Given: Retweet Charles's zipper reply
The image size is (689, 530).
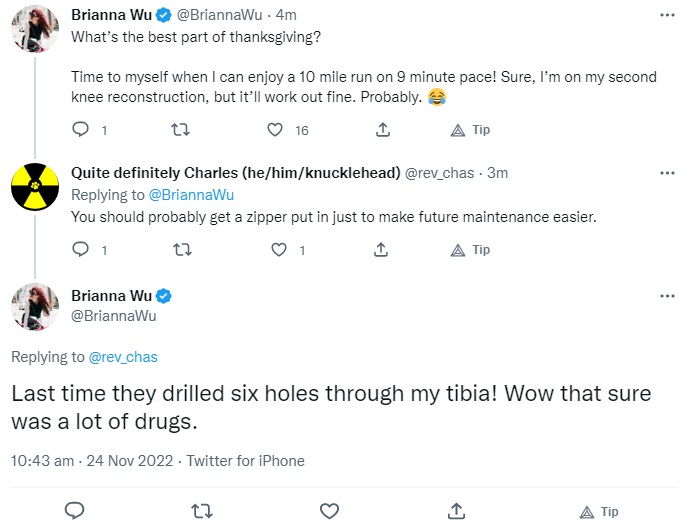Looking at the screenshot, I should coord(182,250).
